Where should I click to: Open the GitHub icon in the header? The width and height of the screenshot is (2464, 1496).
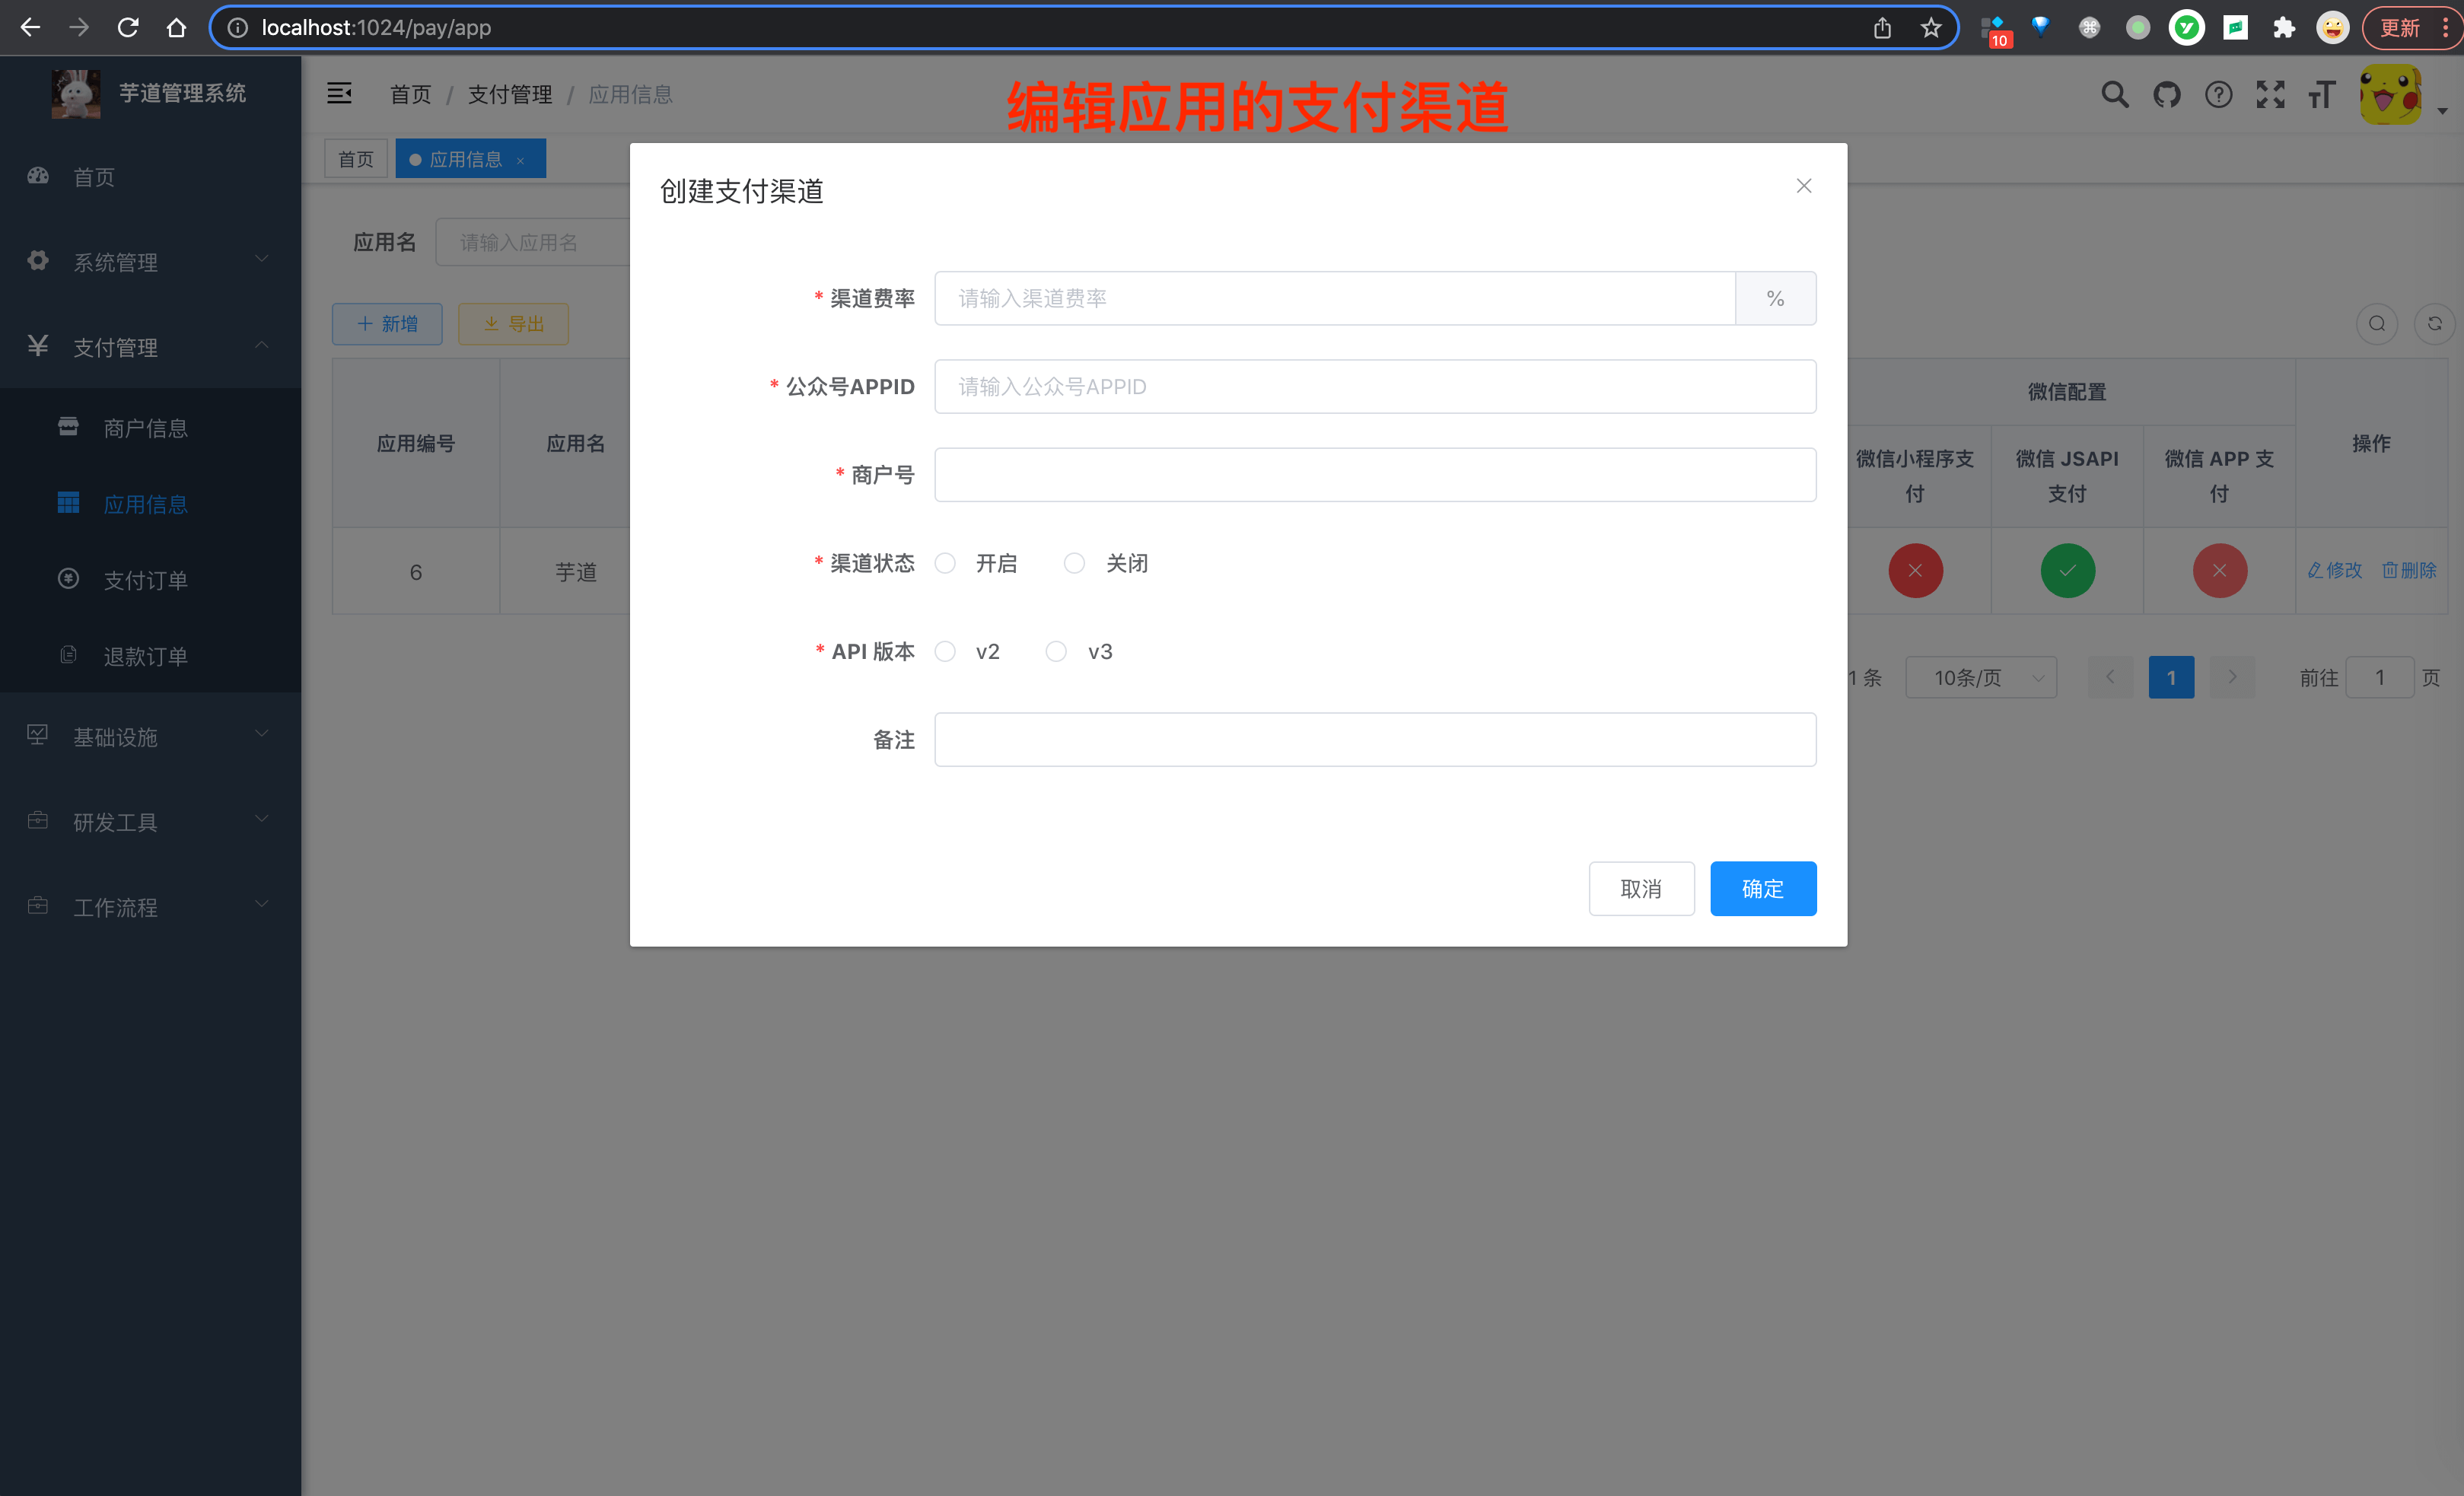[2166, 94]
